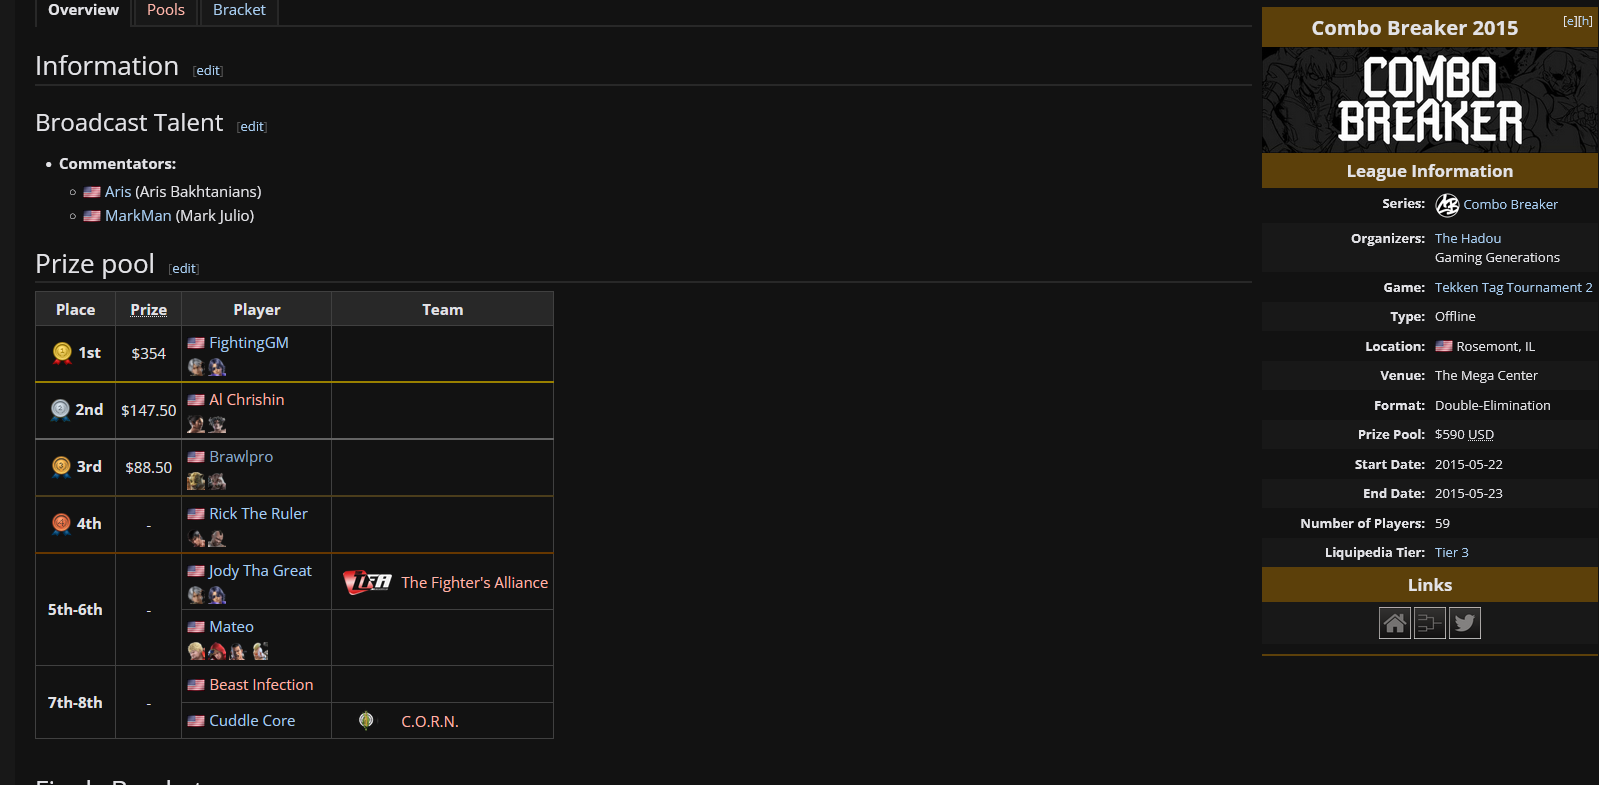Open Brawlpro player page
The image size is (1599, 785).
click(241, 457)
